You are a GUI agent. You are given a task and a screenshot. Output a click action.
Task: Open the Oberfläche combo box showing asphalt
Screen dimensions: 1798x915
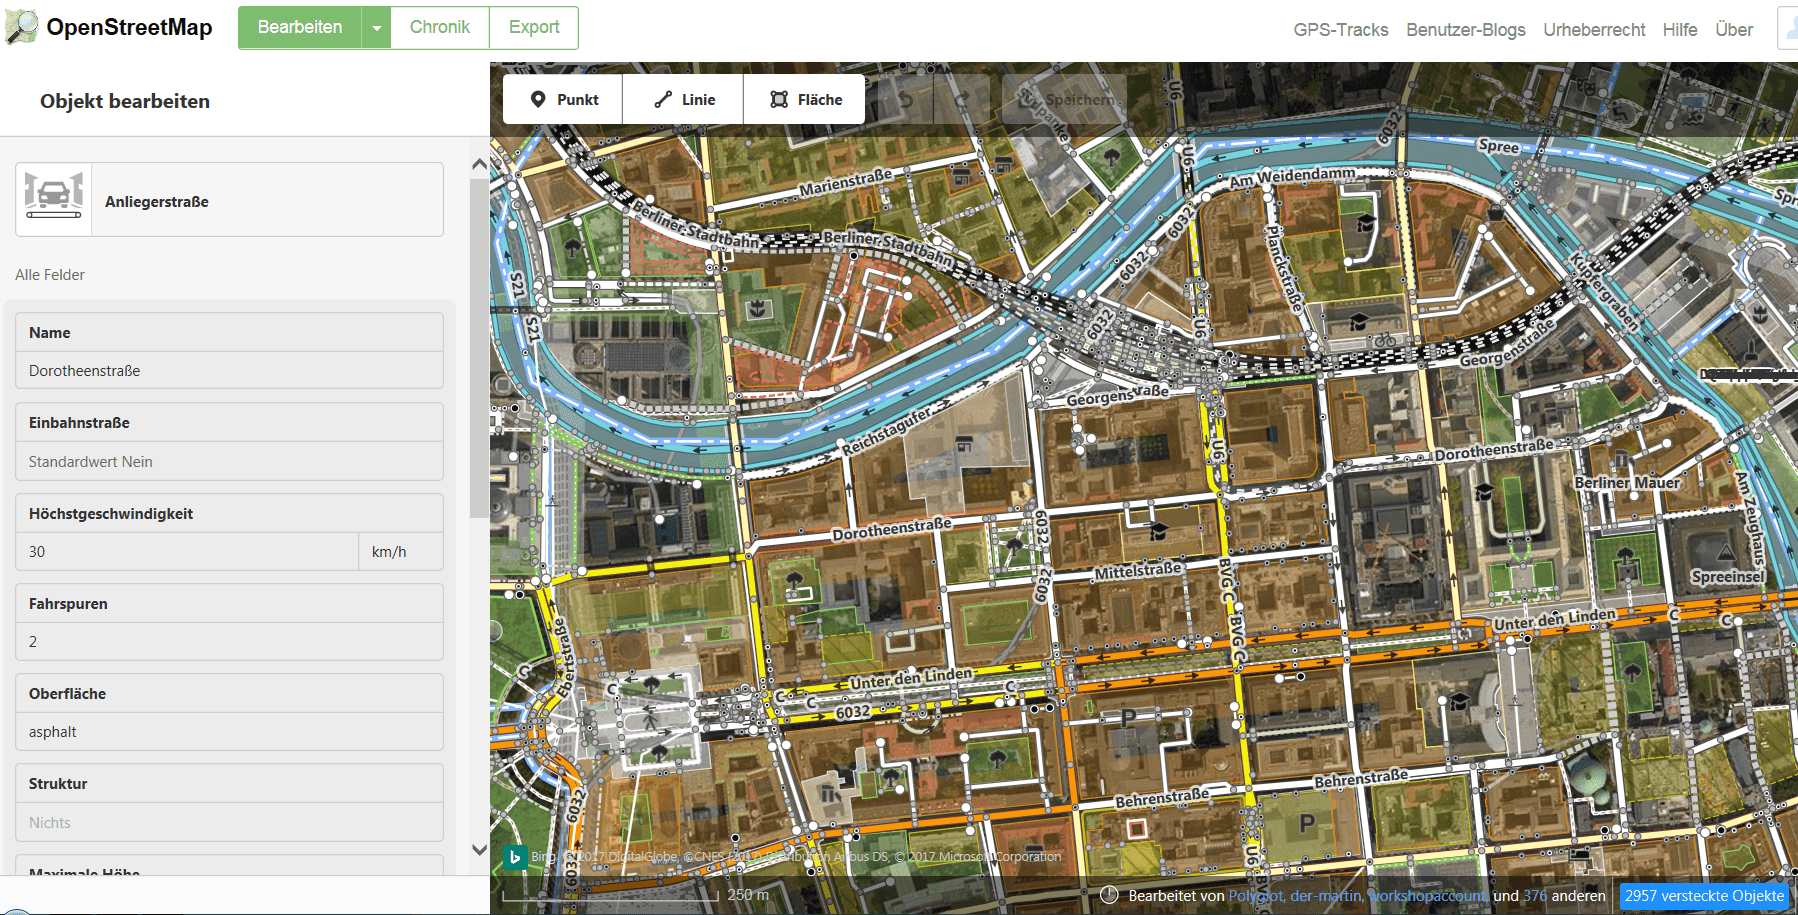click(229, 731)
